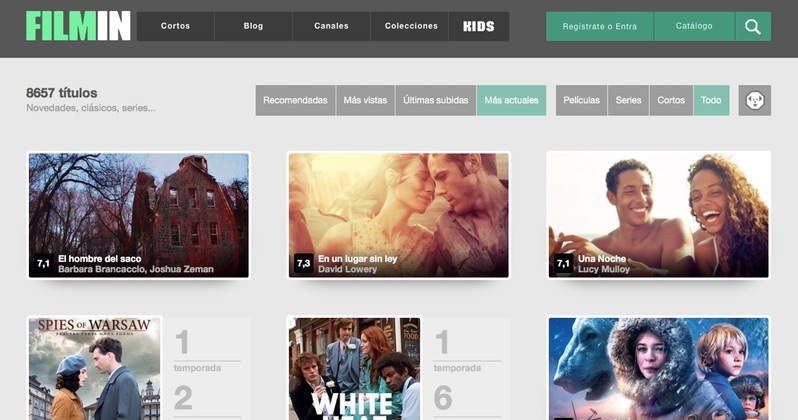798x420 pixels.
Task: Click director David Lowery
Action: pos(348,269)
